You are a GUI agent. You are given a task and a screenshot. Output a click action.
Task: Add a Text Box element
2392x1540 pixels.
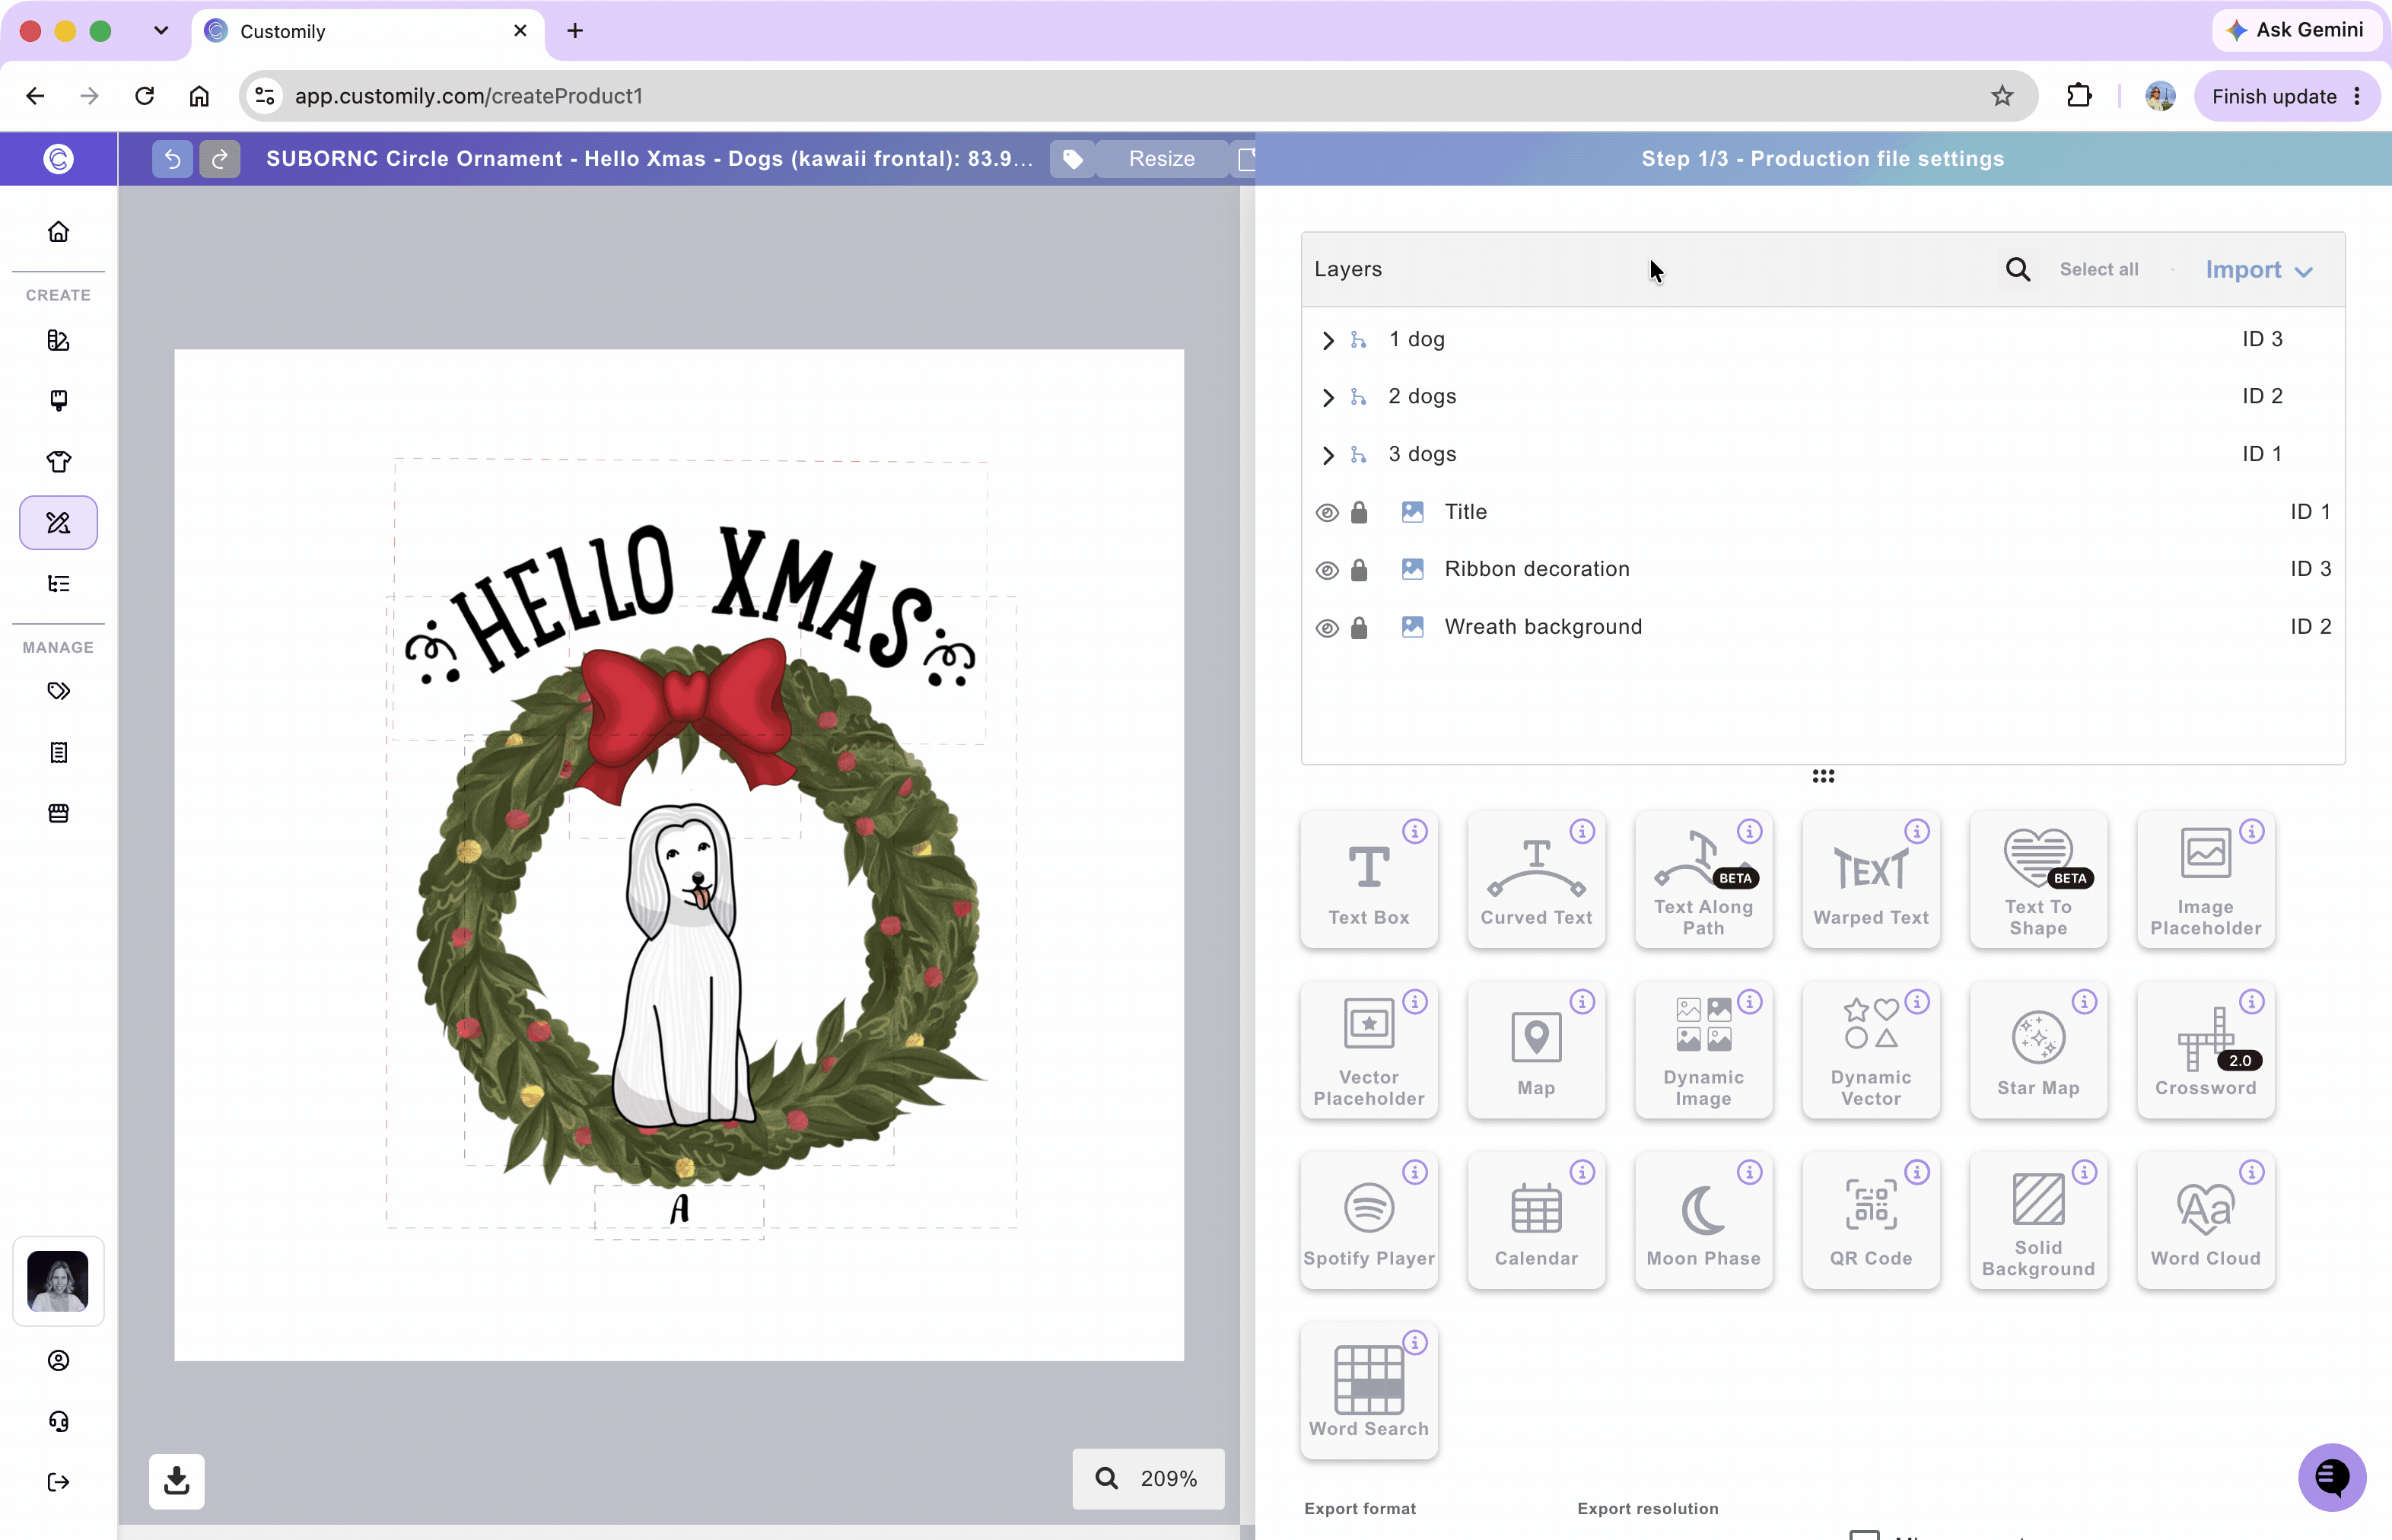click(1369, 879)
